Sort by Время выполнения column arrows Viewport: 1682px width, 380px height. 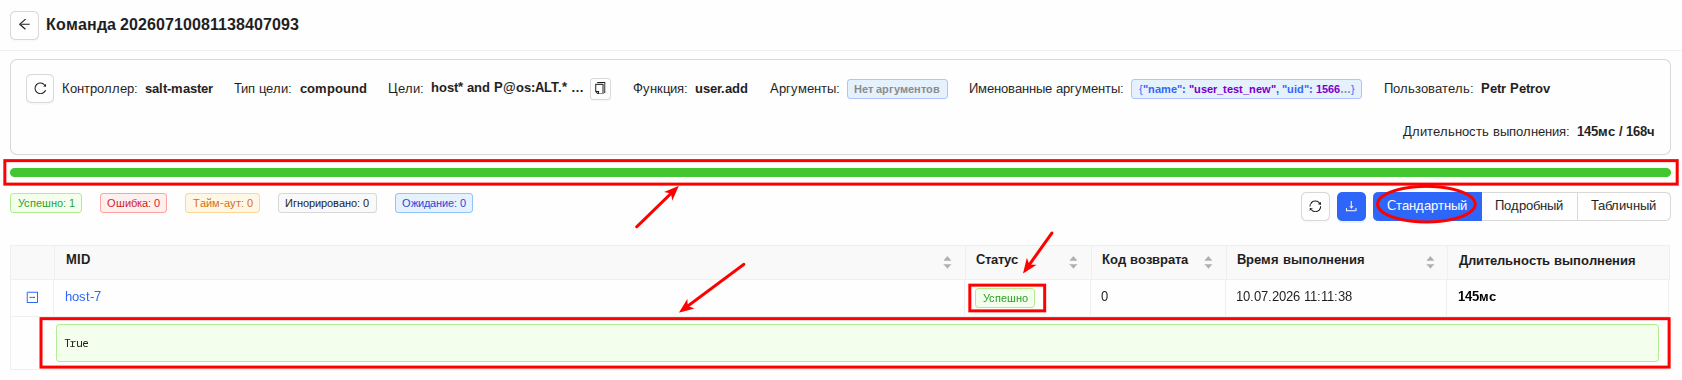tap(1430, 262)
